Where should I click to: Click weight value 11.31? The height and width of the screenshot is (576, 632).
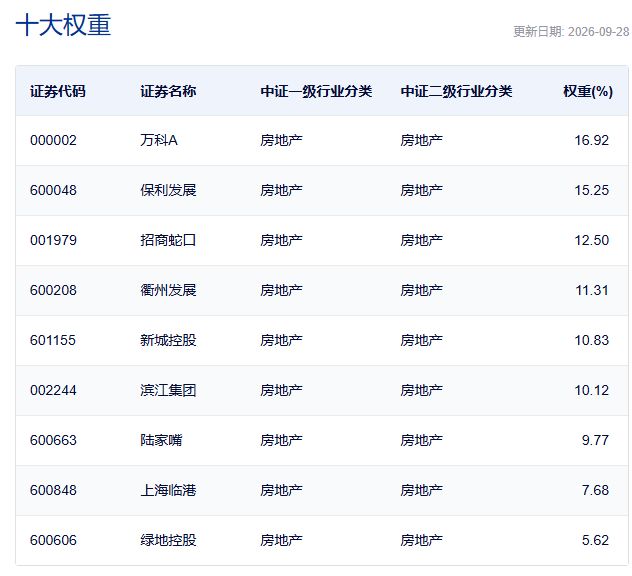(592, 290)
